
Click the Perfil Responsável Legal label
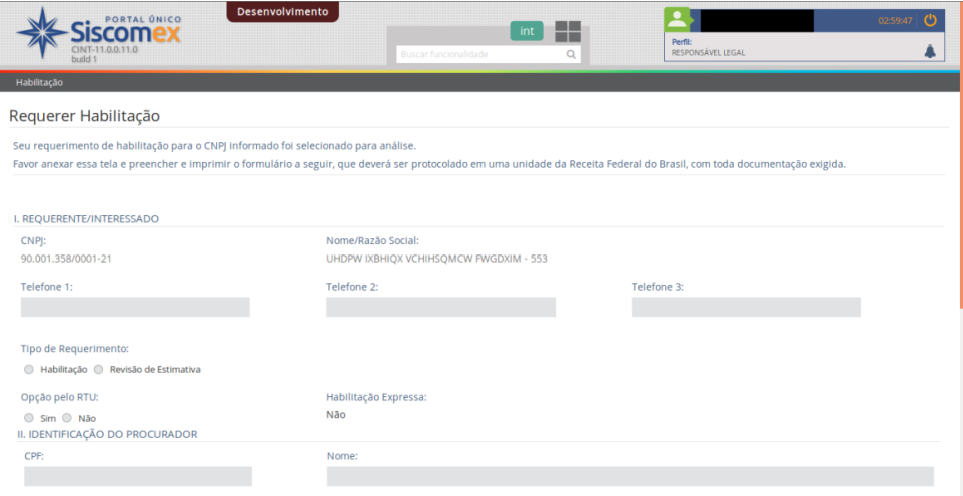point(708,48)
